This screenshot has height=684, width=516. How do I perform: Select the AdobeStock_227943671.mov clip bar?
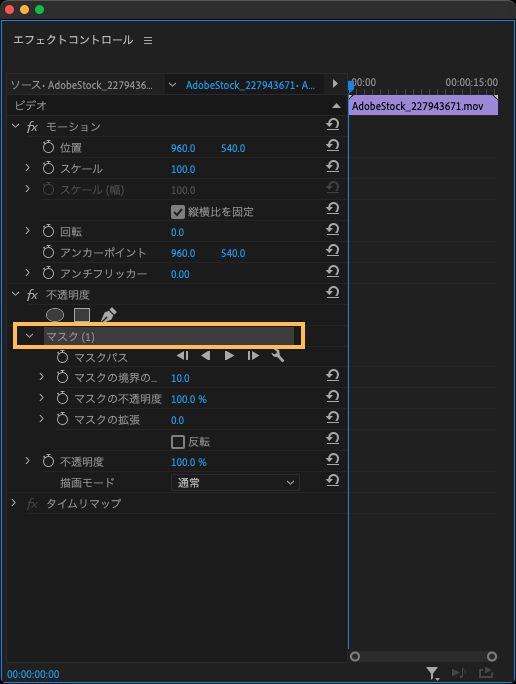coord(423,106)
